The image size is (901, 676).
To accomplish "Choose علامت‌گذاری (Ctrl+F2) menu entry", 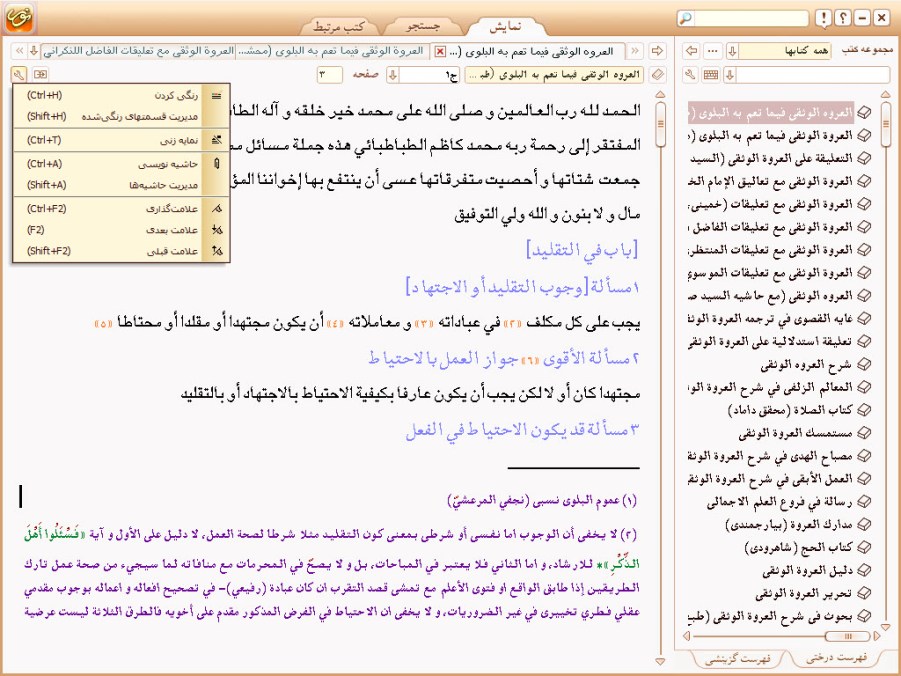I will tap(121, 209).
